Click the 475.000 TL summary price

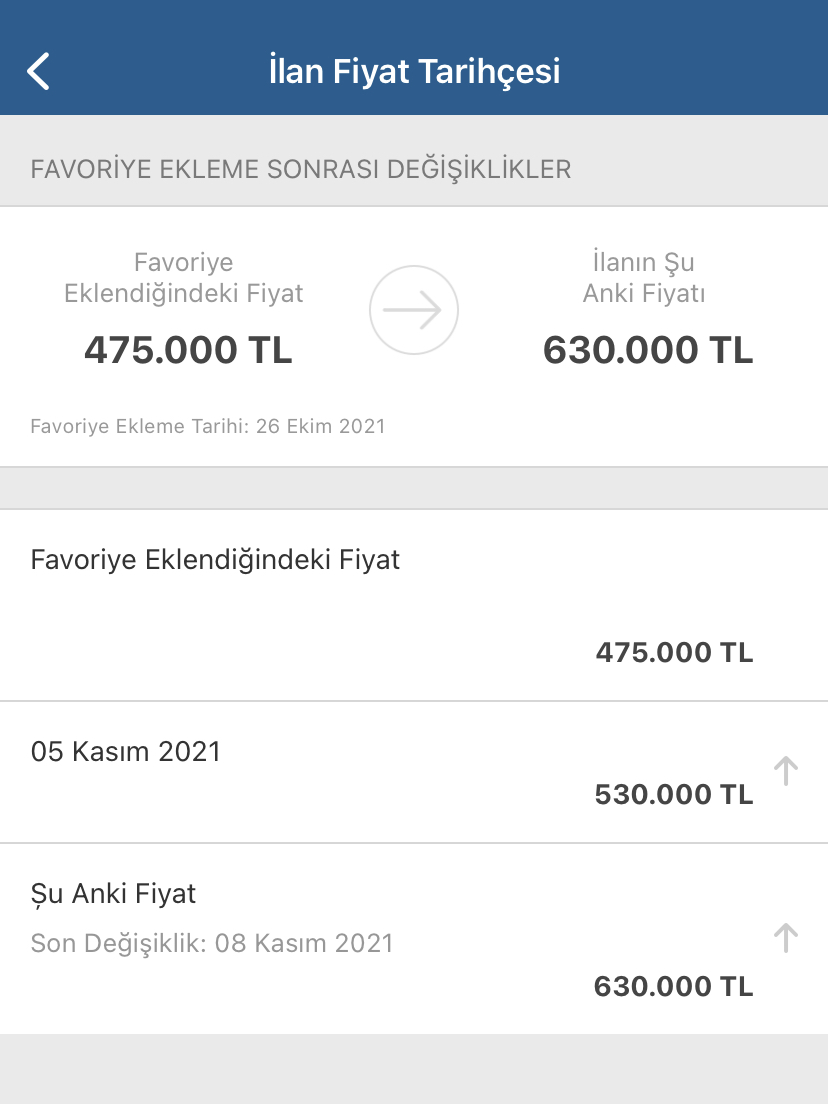[x=188, y=351]
